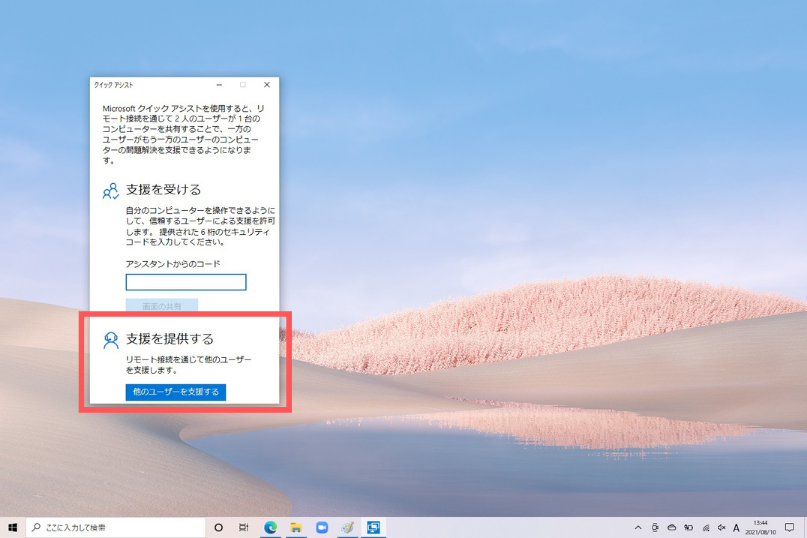Expand hidden system tray icons chevron
This screenshot has width=807, height=538.
click(638, 528)
